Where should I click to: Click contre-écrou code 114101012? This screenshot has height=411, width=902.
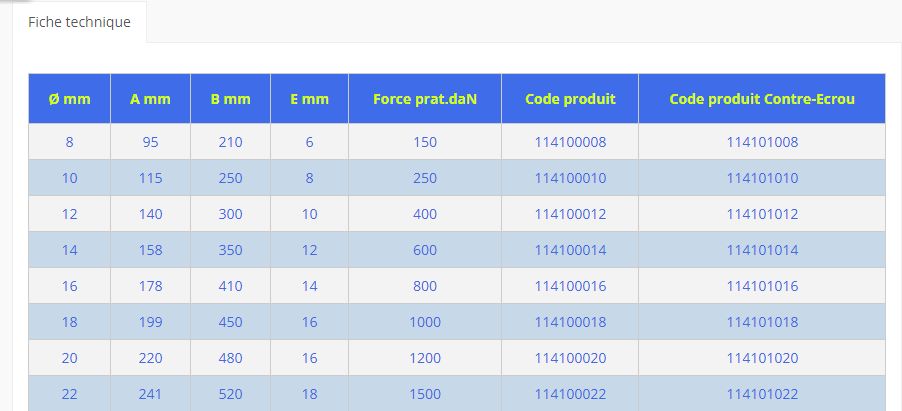coord(762,214)
